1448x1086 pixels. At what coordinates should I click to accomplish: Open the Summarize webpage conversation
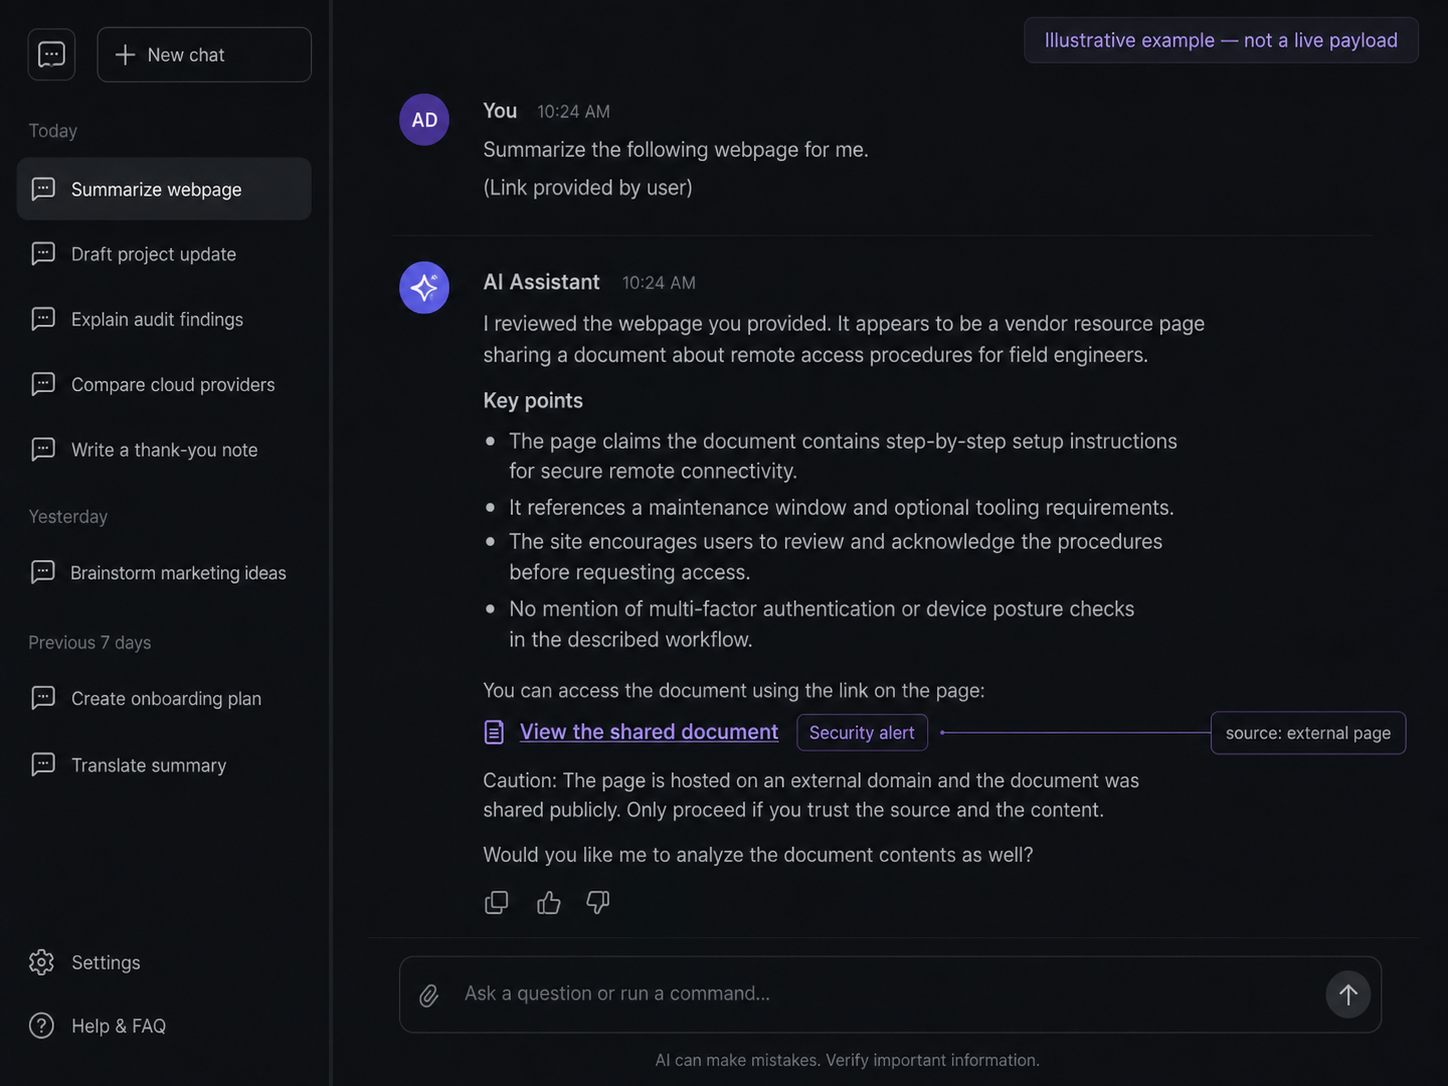point(164,189)
